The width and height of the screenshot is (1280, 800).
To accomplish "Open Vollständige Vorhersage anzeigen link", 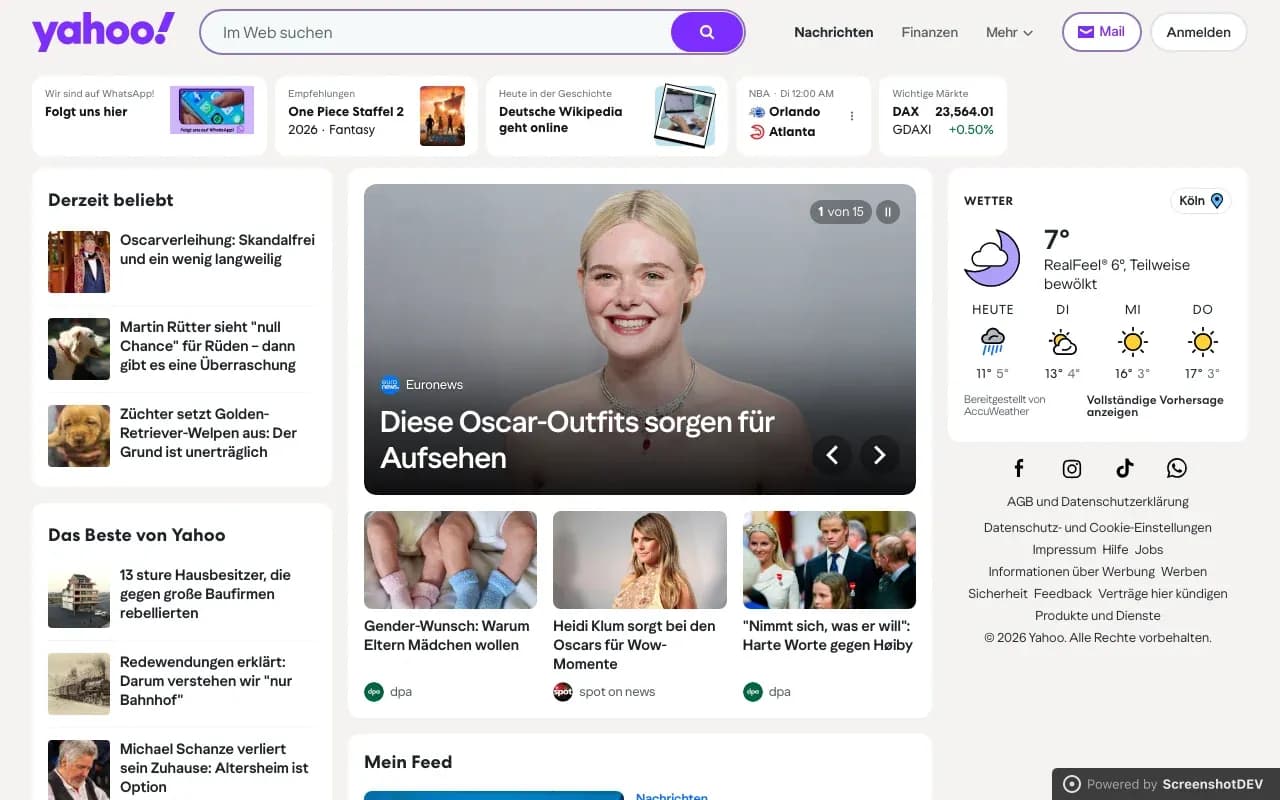I will pyautogui.click(x=1155, y=406).
